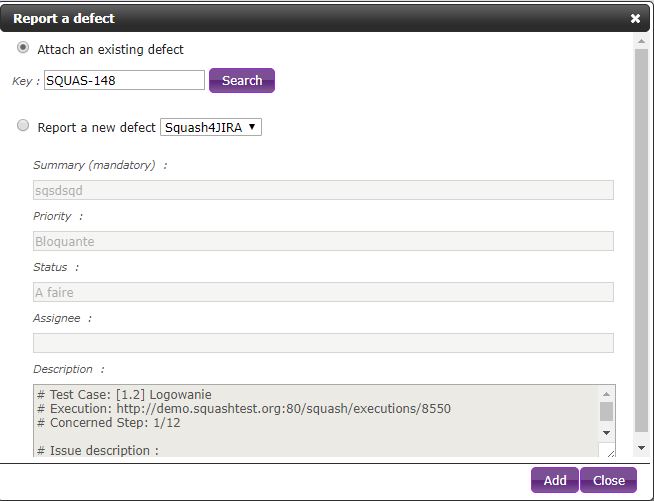This screenshot has height=501, width=654.
Task: Select the Report a new defect radio
Action: pyautogui.click(x=23, y=127)
